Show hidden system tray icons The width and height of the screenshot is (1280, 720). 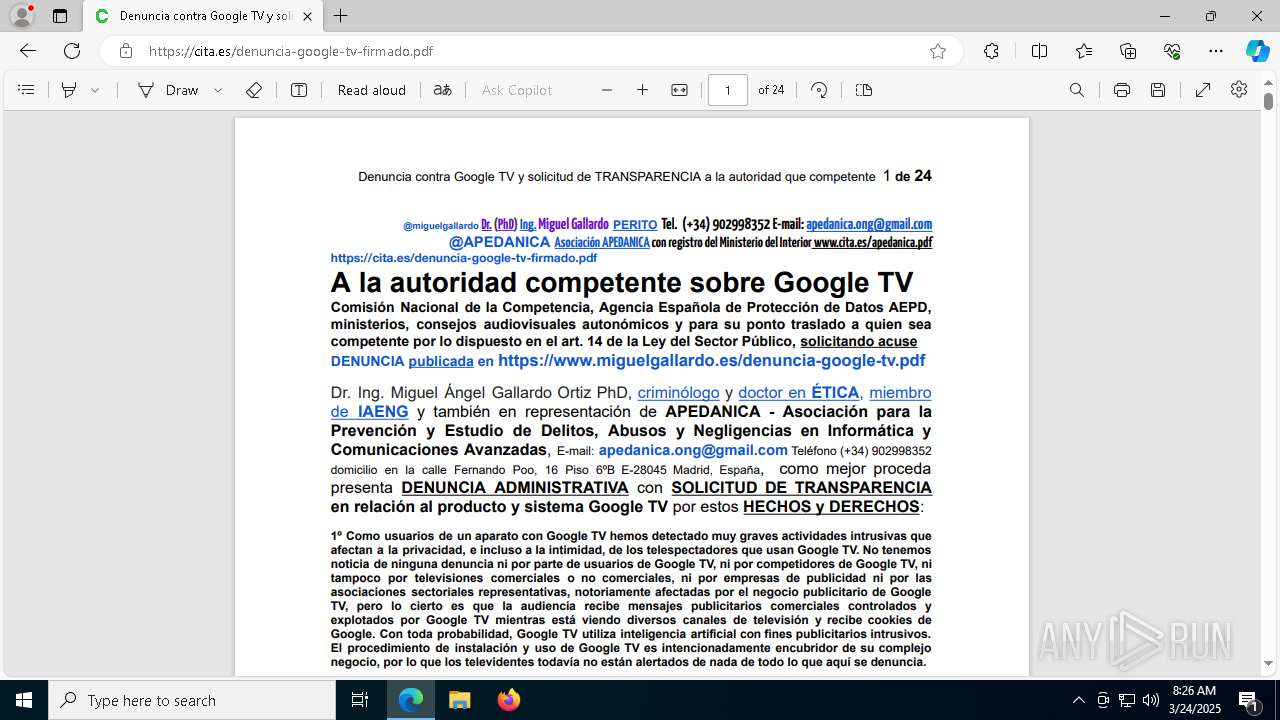tap(1079, 700)
